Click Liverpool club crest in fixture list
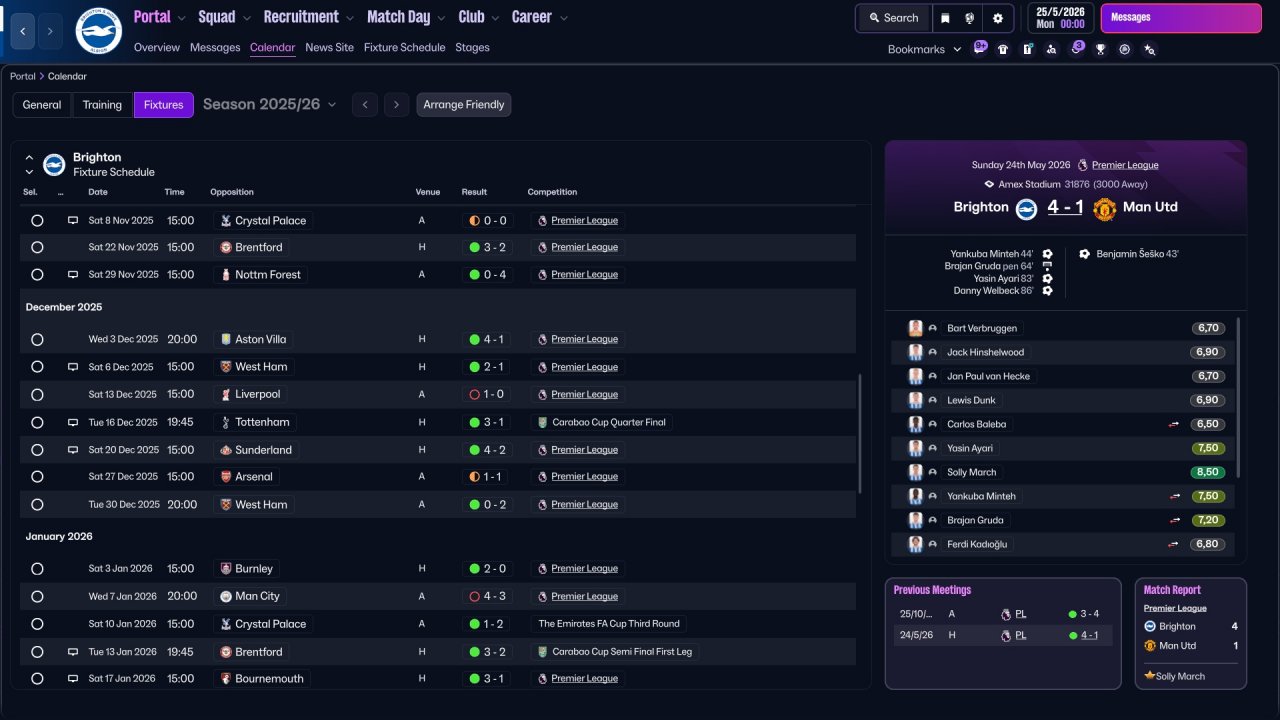 click(226, 394)
